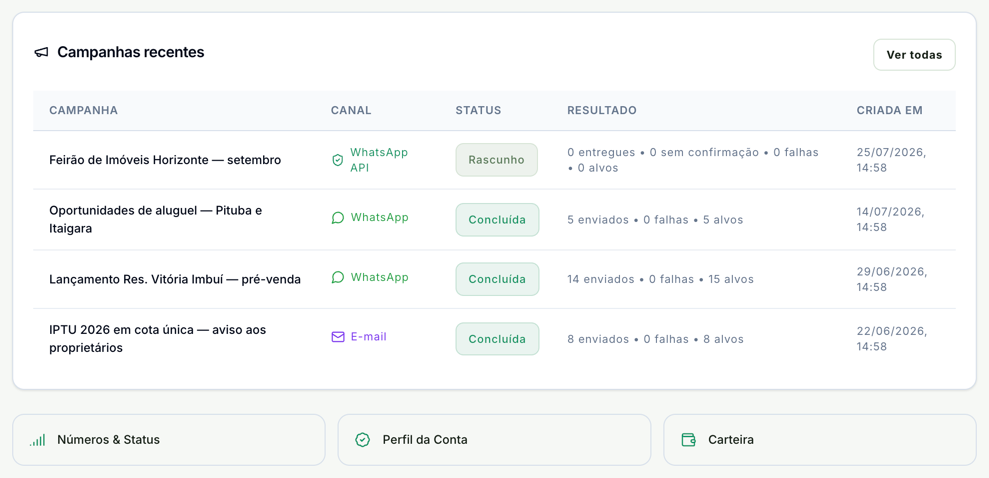Open the Carteira card
Screen dimensions: 989x478
coord(820,440)
